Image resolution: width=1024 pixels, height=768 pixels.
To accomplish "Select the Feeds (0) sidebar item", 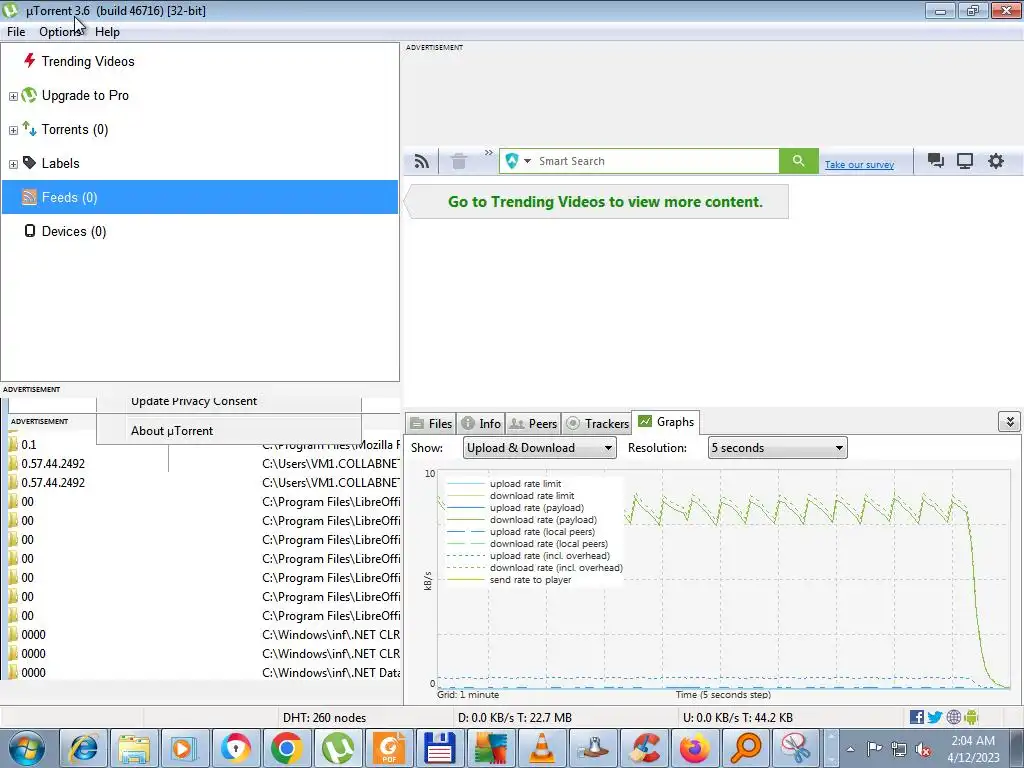I will tap(200, 197).
